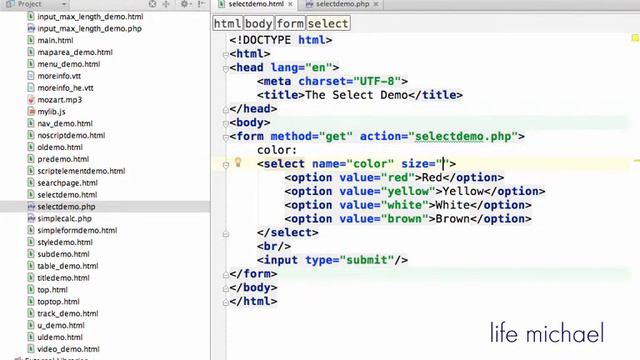Click file icon next to main.html
This screenshot has height=360, width=640.
tap(31, 40)
